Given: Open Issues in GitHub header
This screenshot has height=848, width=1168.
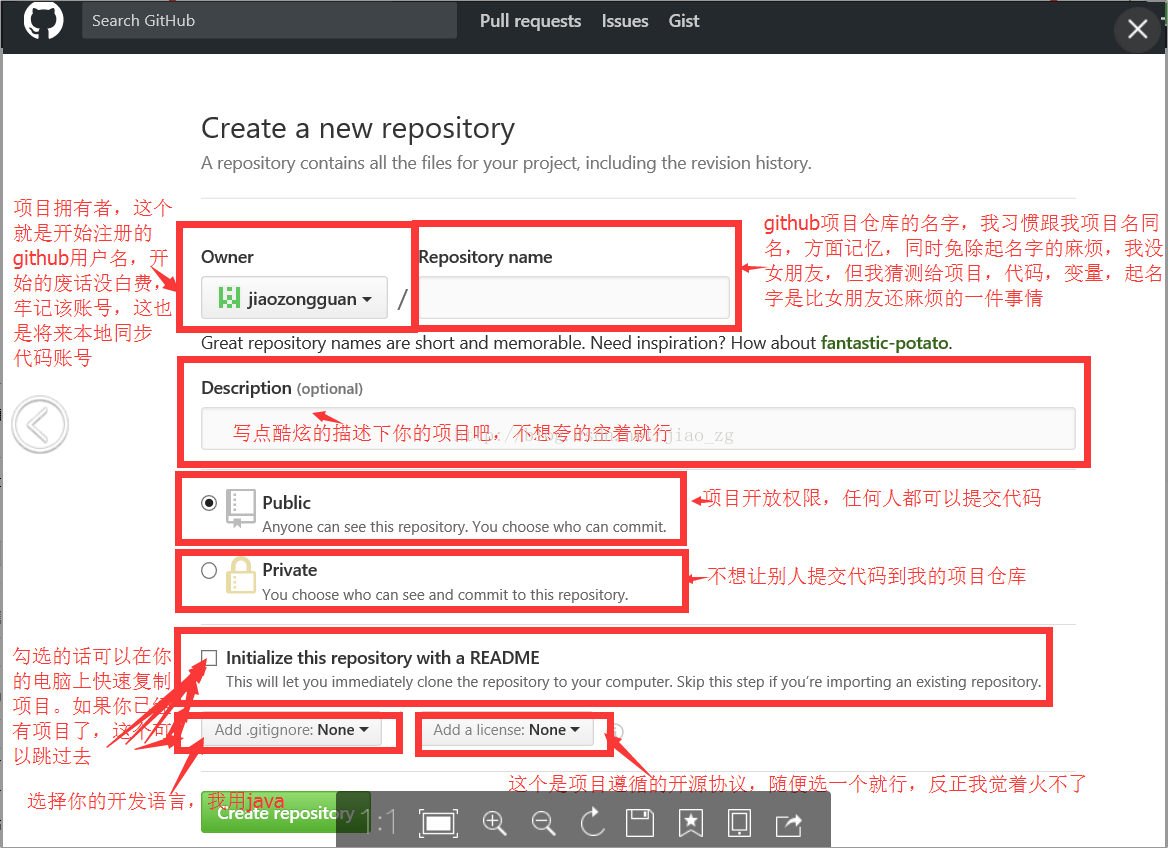Looking at the screenshot, I should point(625,21).
